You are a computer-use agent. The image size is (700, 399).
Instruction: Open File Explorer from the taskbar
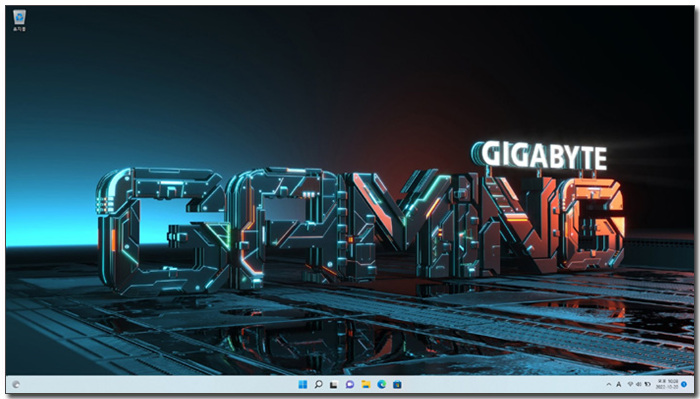pos(366,384)
